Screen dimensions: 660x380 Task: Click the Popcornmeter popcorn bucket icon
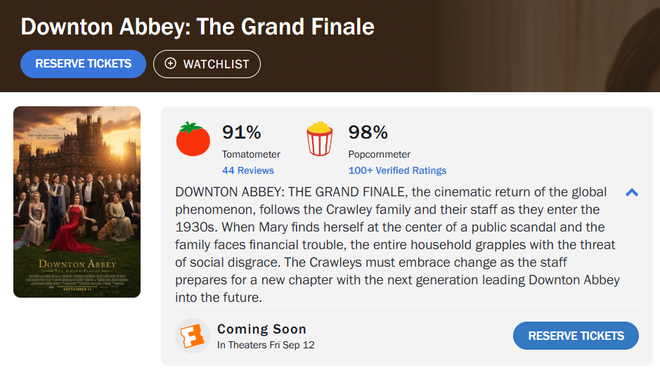coord(319,139)
